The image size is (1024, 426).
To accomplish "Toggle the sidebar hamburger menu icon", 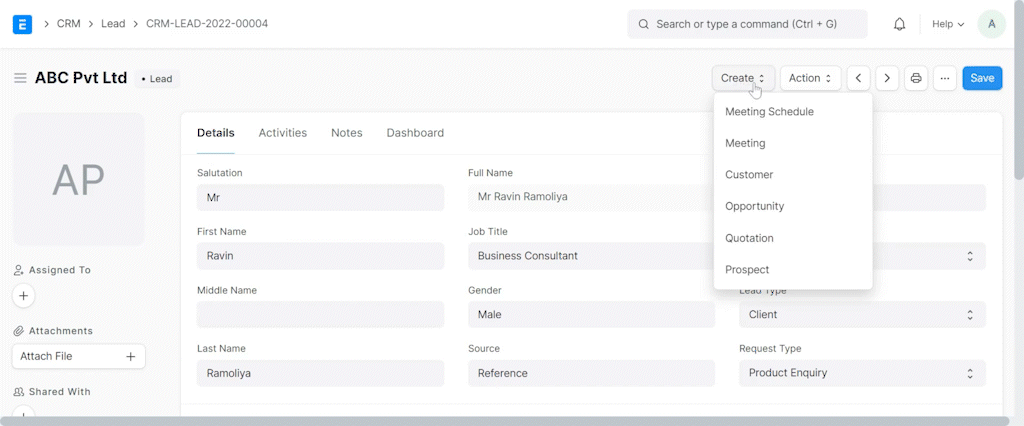I will [20, 78].
